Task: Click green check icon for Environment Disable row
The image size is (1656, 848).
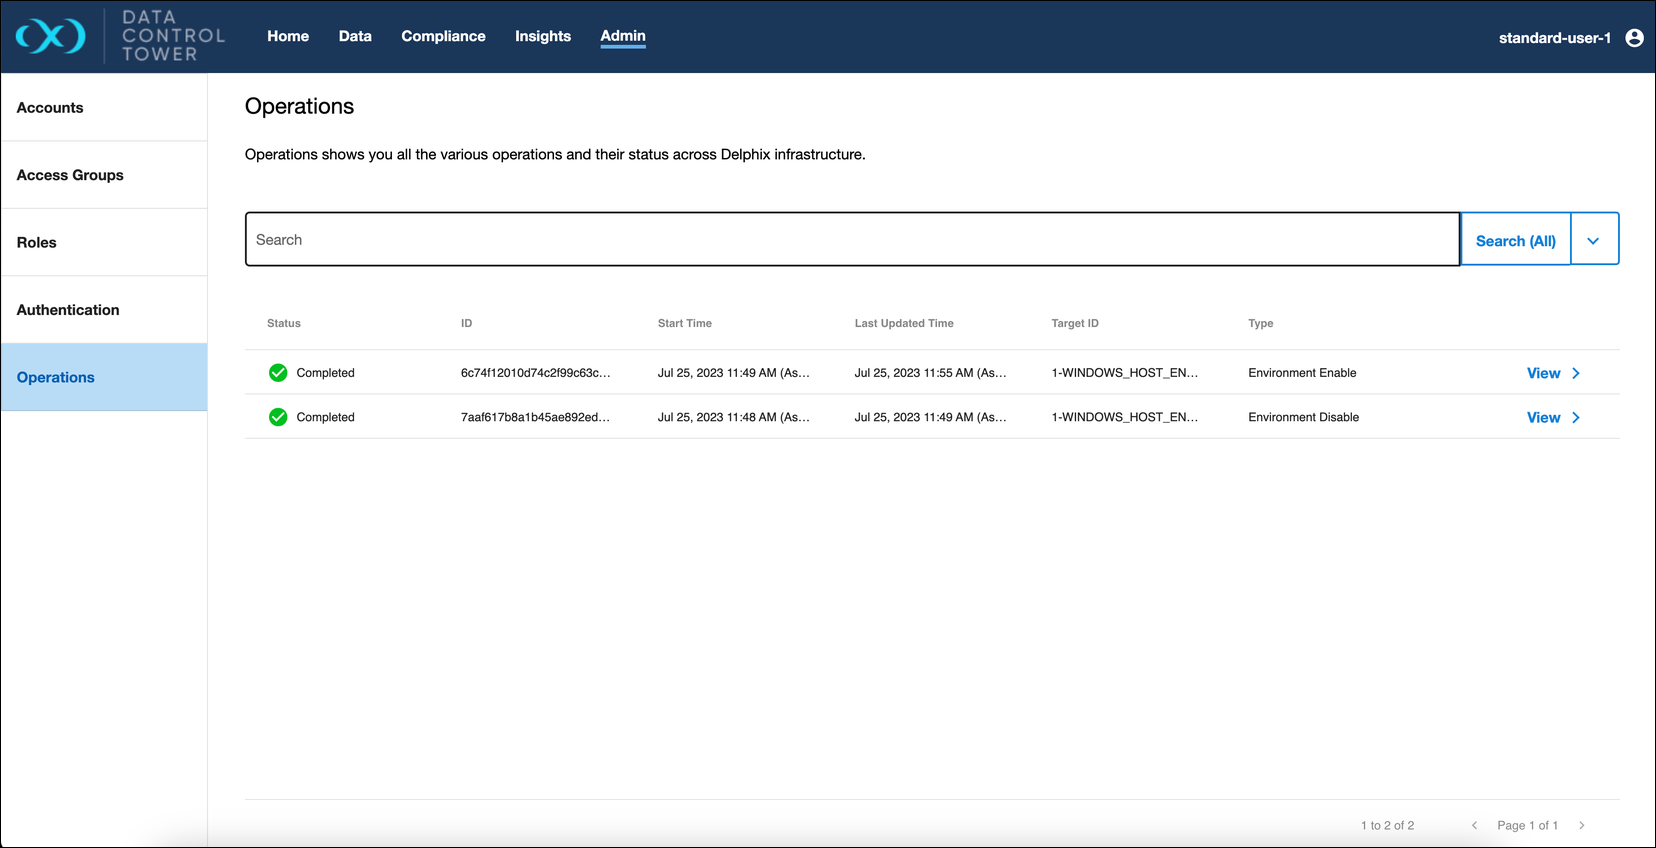Action: 278,417
